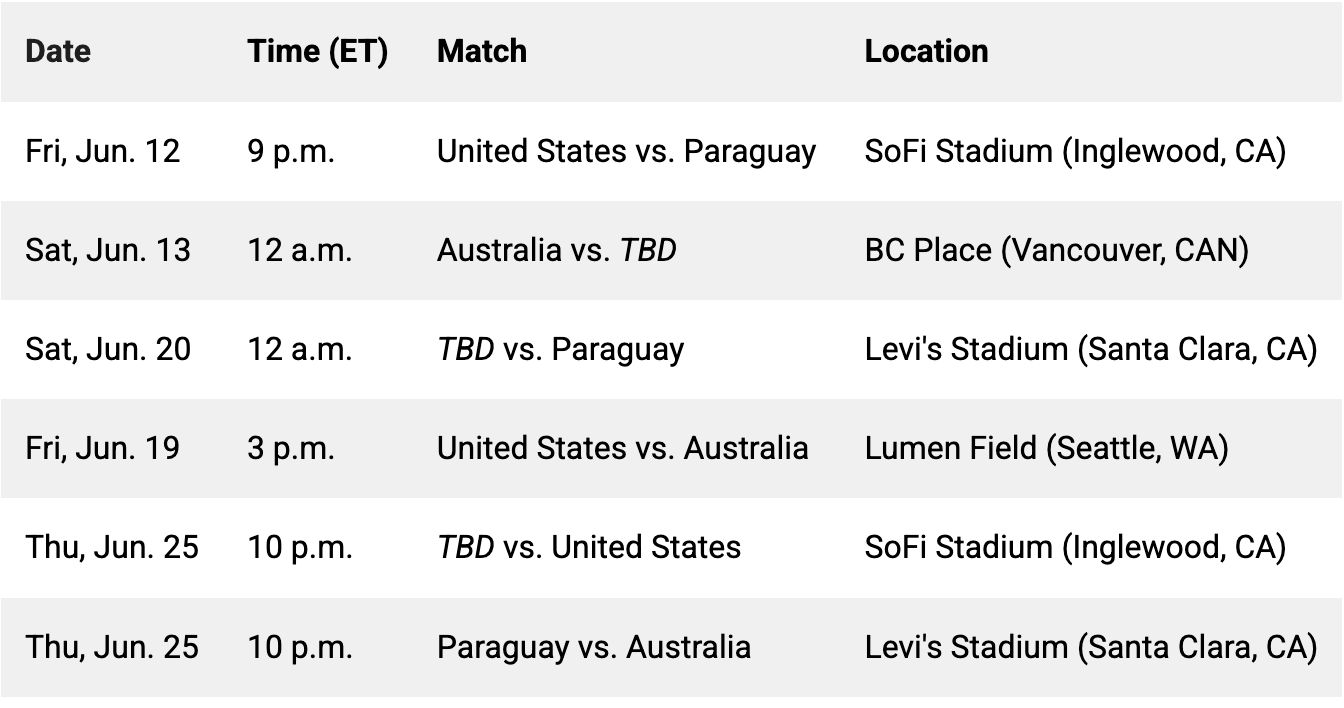Select BC Place (Vancouver, CAN) location
The image size is (1344, 708).
pyautogui.click(x=1057, y=250)
